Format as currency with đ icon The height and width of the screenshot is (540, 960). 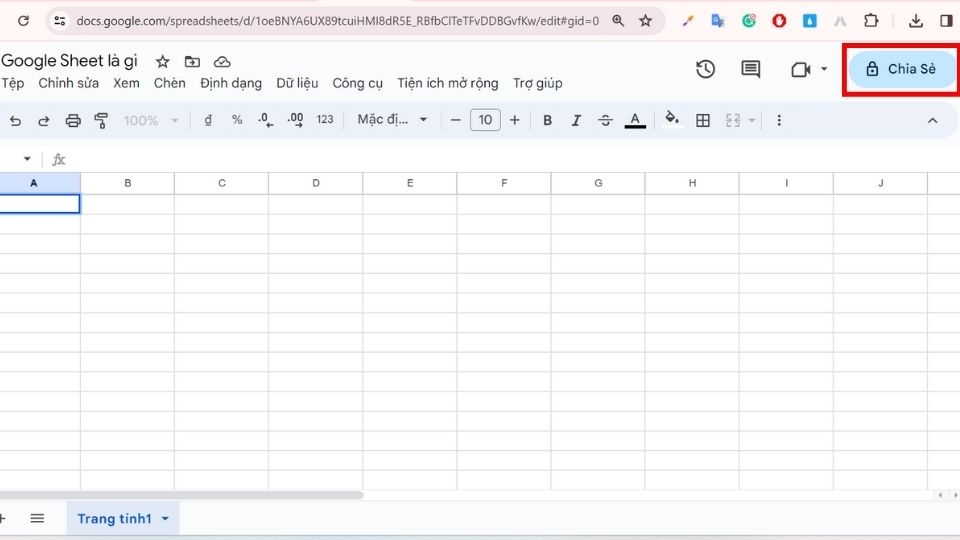pyautogui.click(x=208, y=120)
